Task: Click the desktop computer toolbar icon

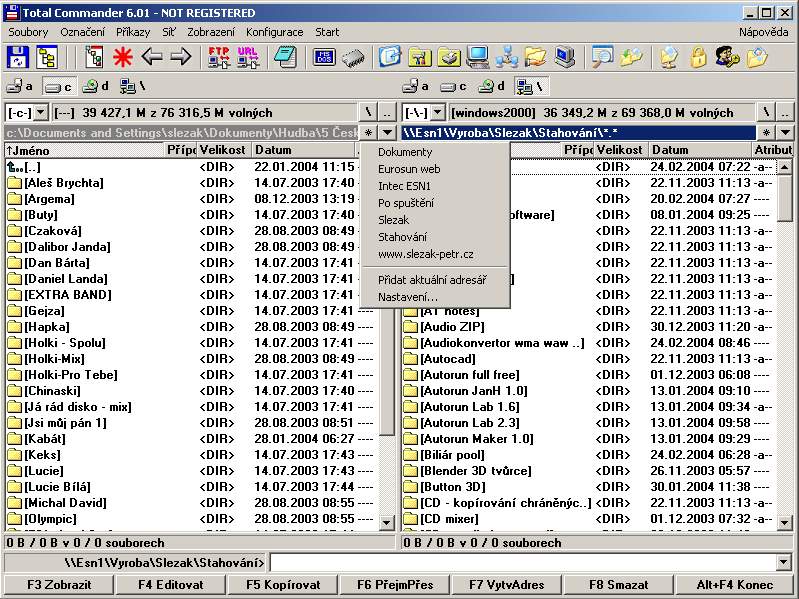Action: 477,57
